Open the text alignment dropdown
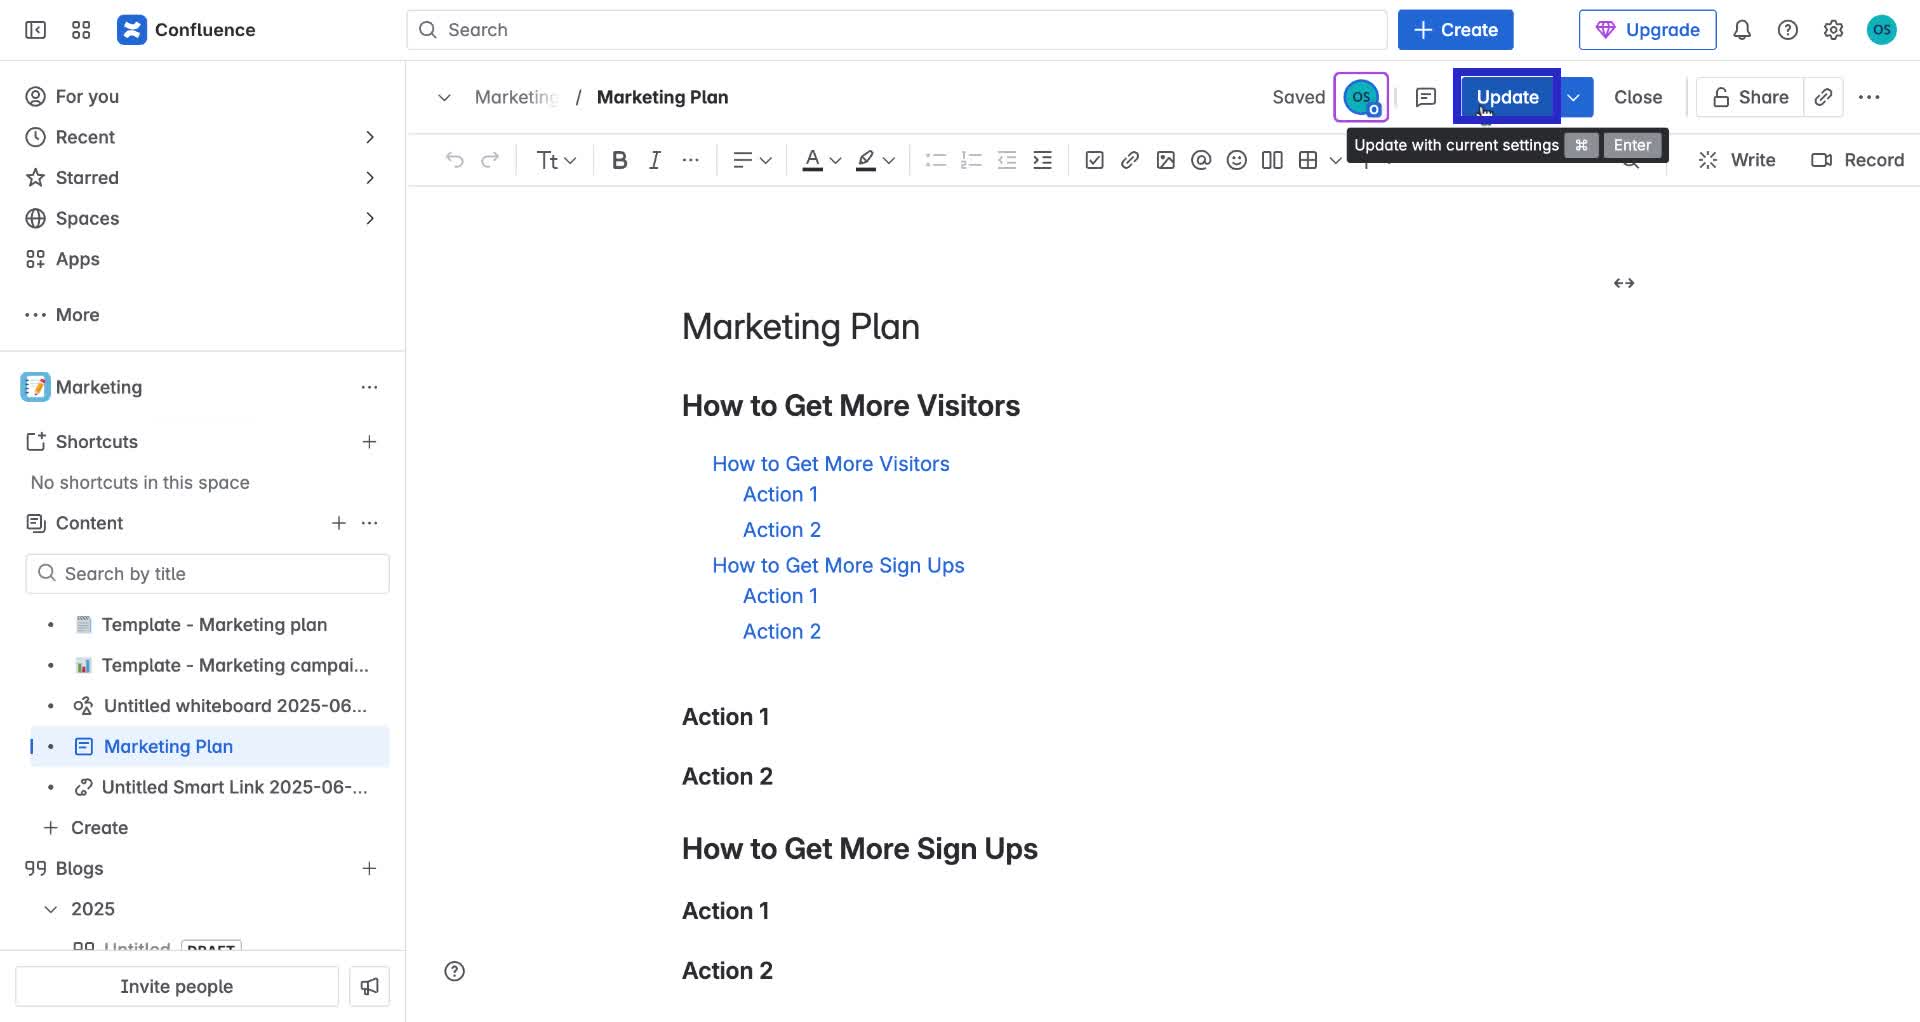The height and width of the screenshot is (1022, 1920). click(x=751, y=159)
